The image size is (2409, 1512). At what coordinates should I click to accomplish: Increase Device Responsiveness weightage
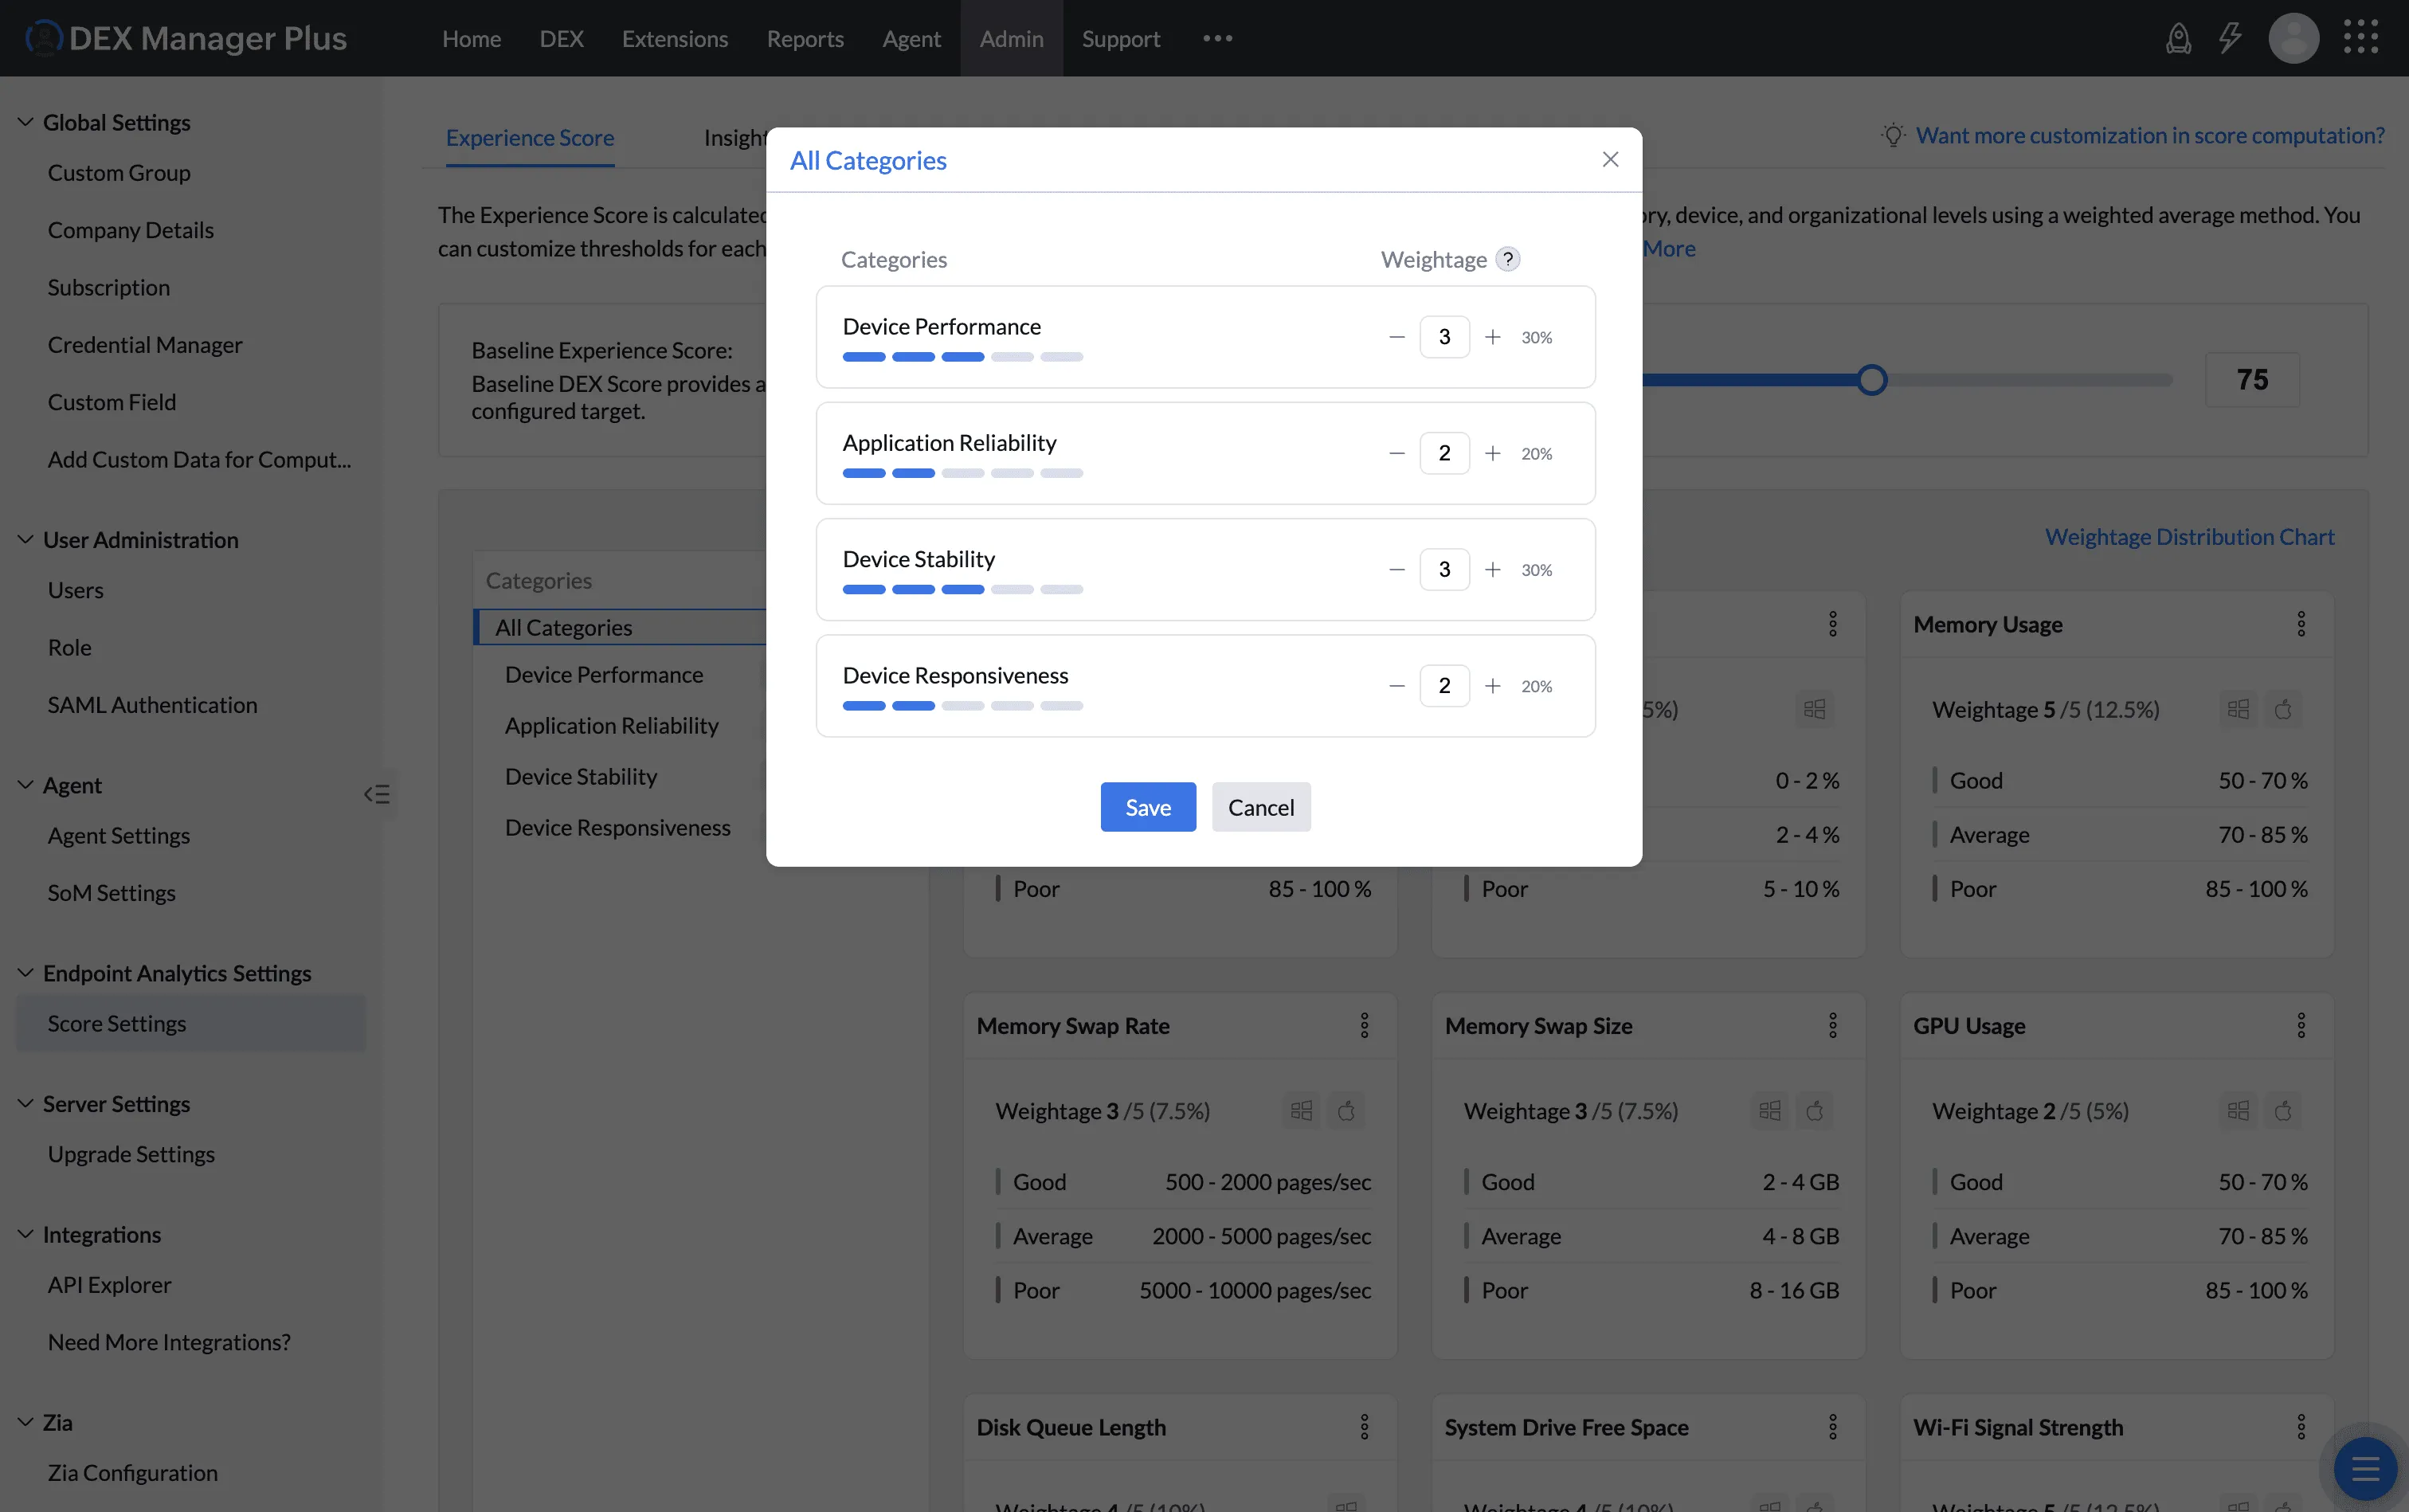pos(1492,686)
